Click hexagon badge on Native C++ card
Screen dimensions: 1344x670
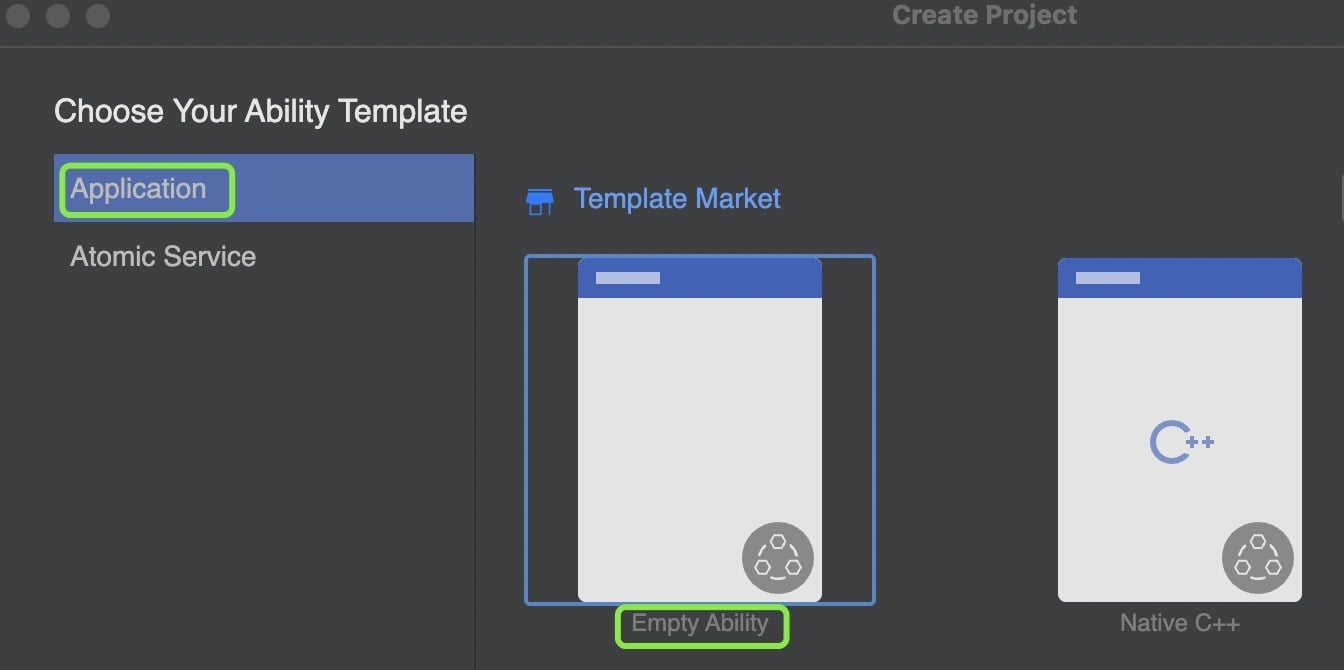point(1257,558)
